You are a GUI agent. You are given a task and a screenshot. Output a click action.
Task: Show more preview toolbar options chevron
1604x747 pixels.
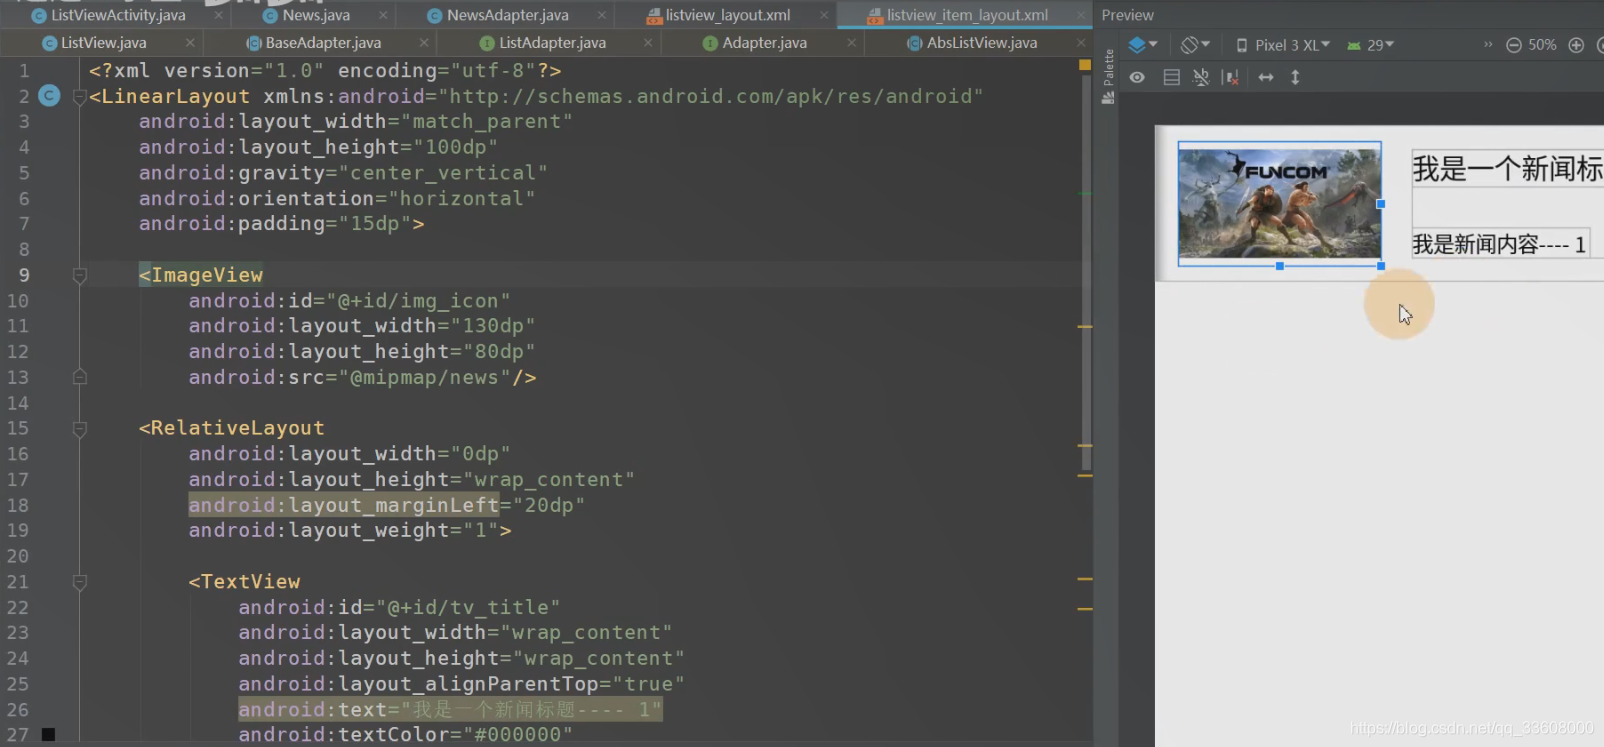coord(1488,45)
